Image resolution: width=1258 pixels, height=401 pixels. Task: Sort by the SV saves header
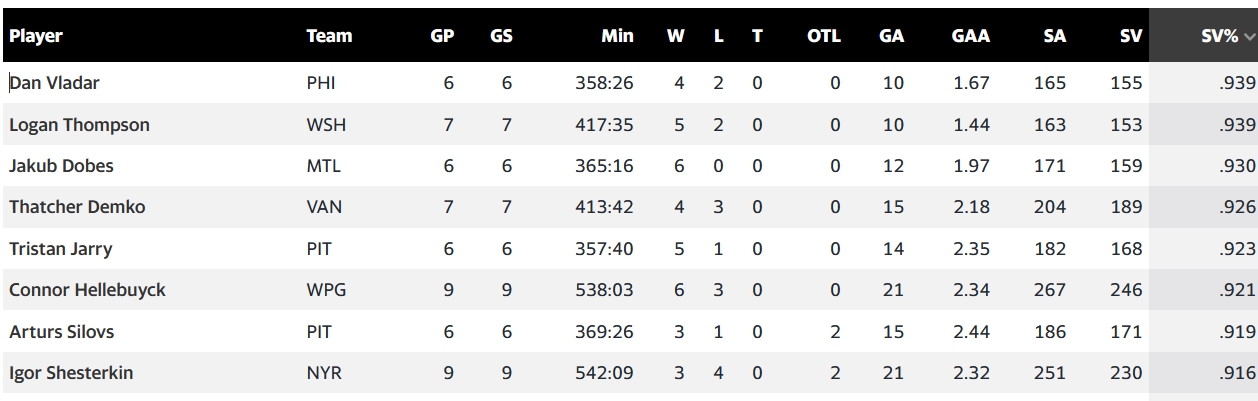pos(1131,36)
